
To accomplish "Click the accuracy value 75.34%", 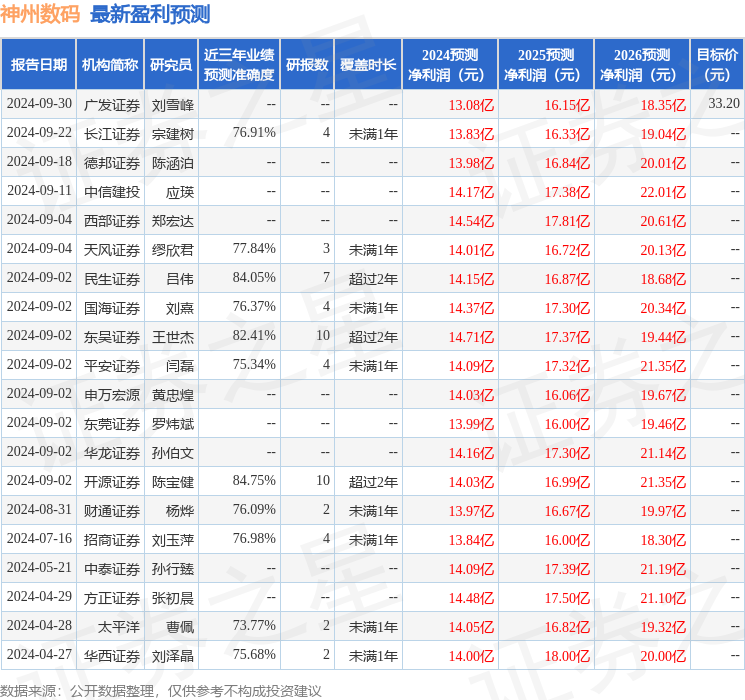I will point(254,364).
